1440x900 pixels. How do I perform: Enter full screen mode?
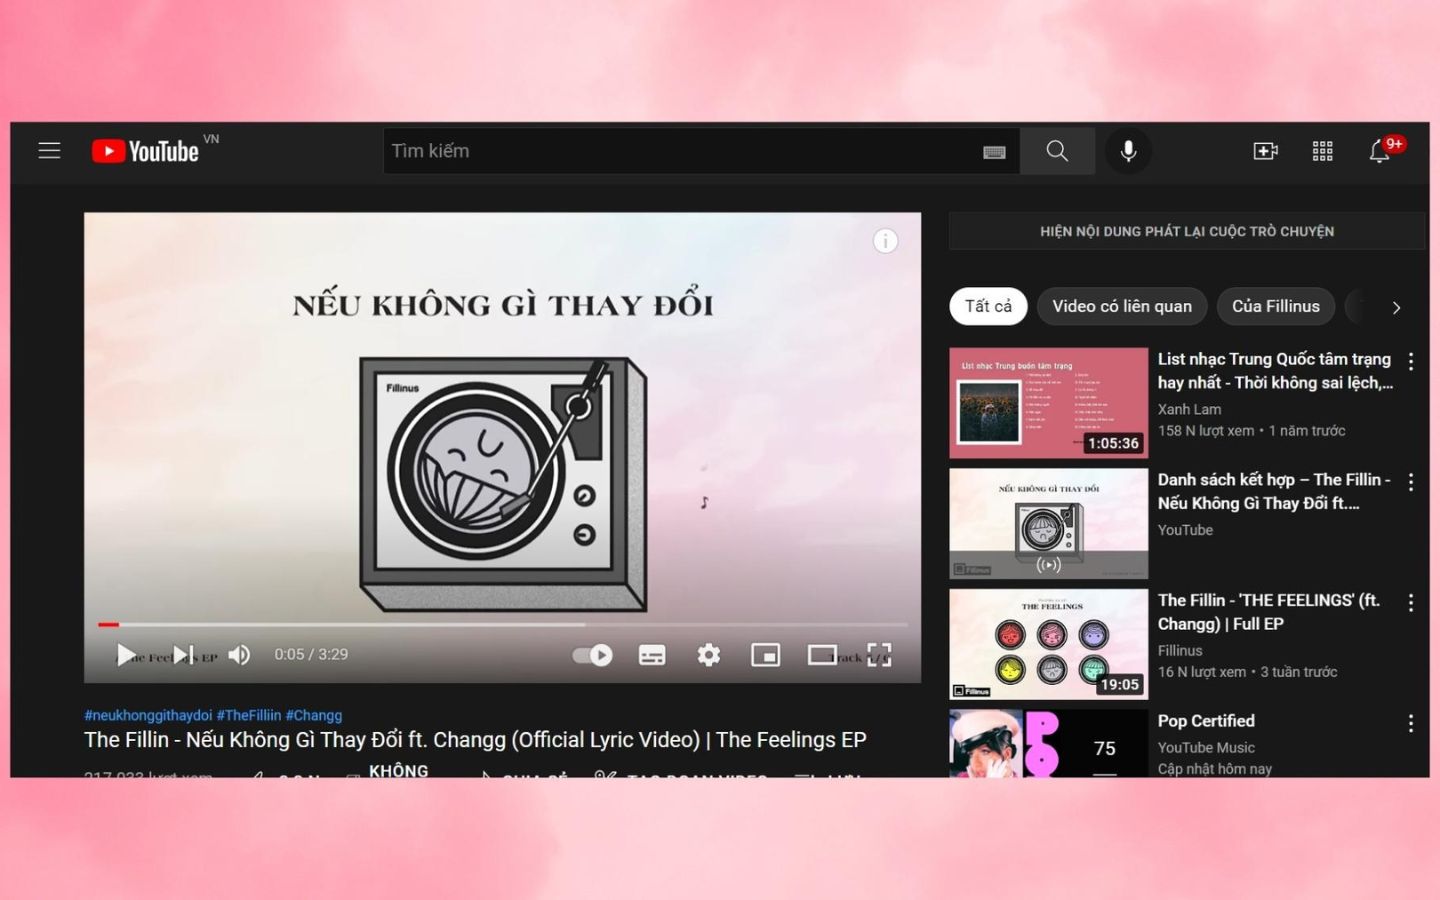tap(879, 655)
